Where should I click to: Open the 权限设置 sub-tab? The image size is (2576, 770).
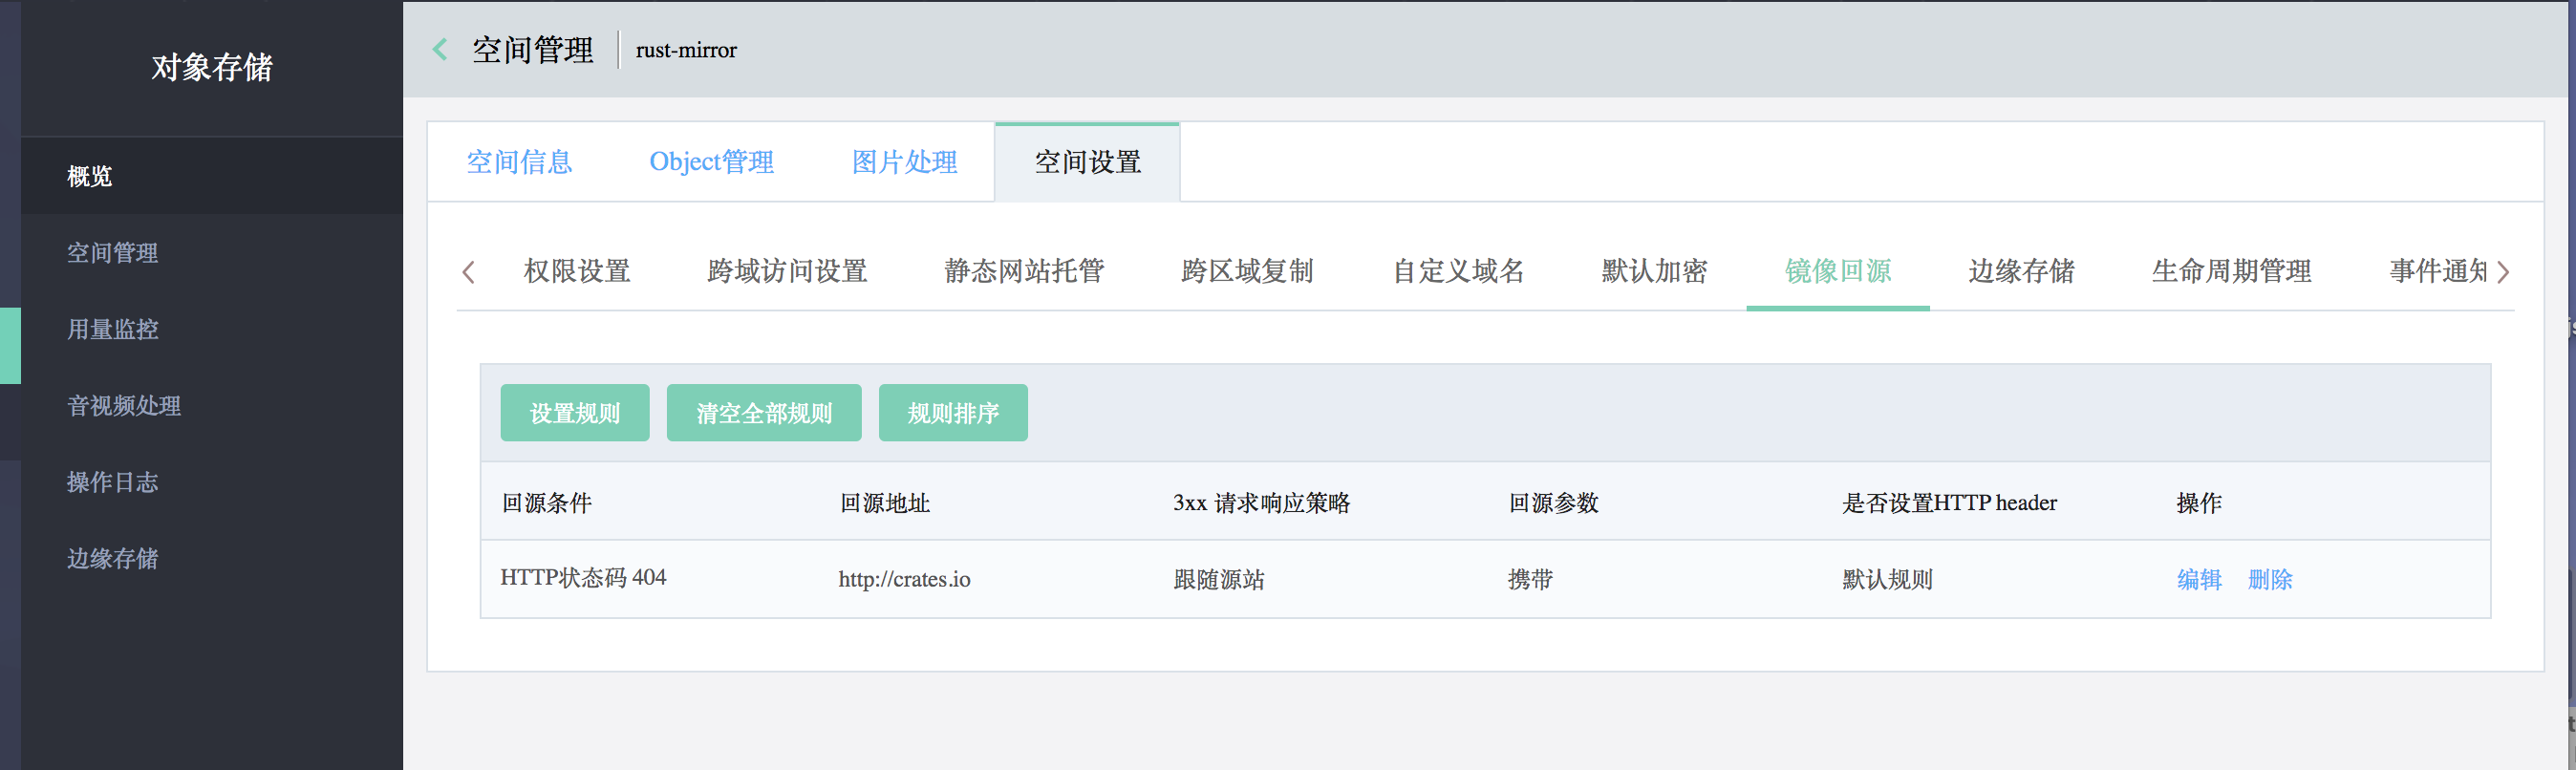point(577,271)
